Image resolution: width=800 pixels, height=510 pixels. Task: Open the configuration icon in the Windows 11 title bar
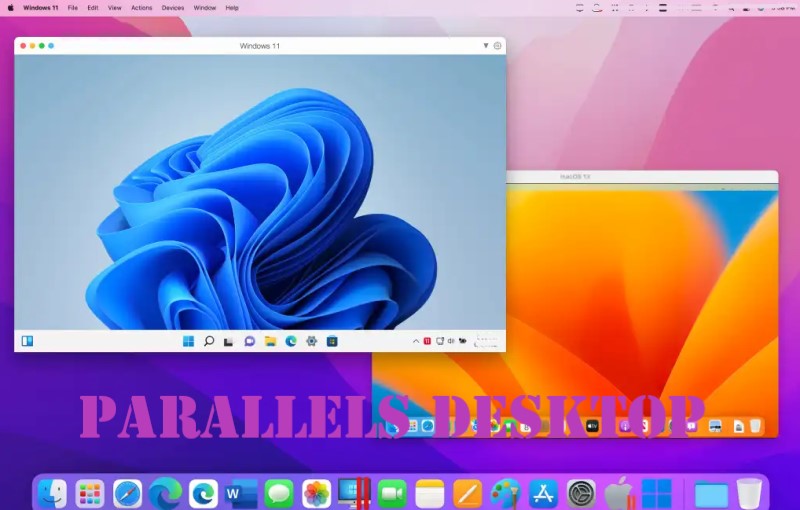497,46
